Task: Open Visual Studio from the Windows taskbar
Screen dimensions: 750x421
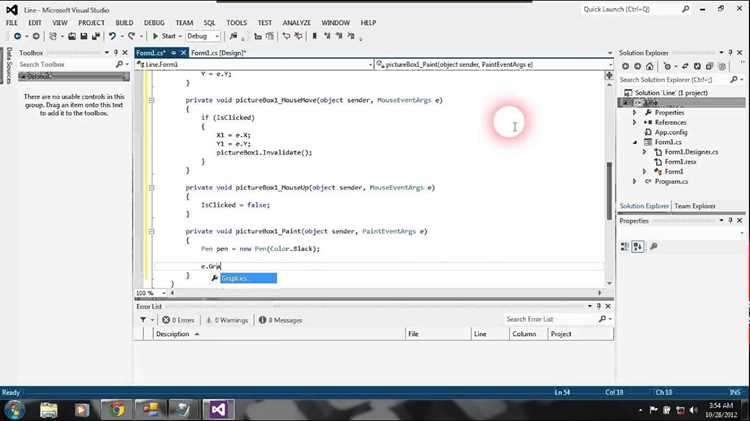Action: click(x=218, y=410)
